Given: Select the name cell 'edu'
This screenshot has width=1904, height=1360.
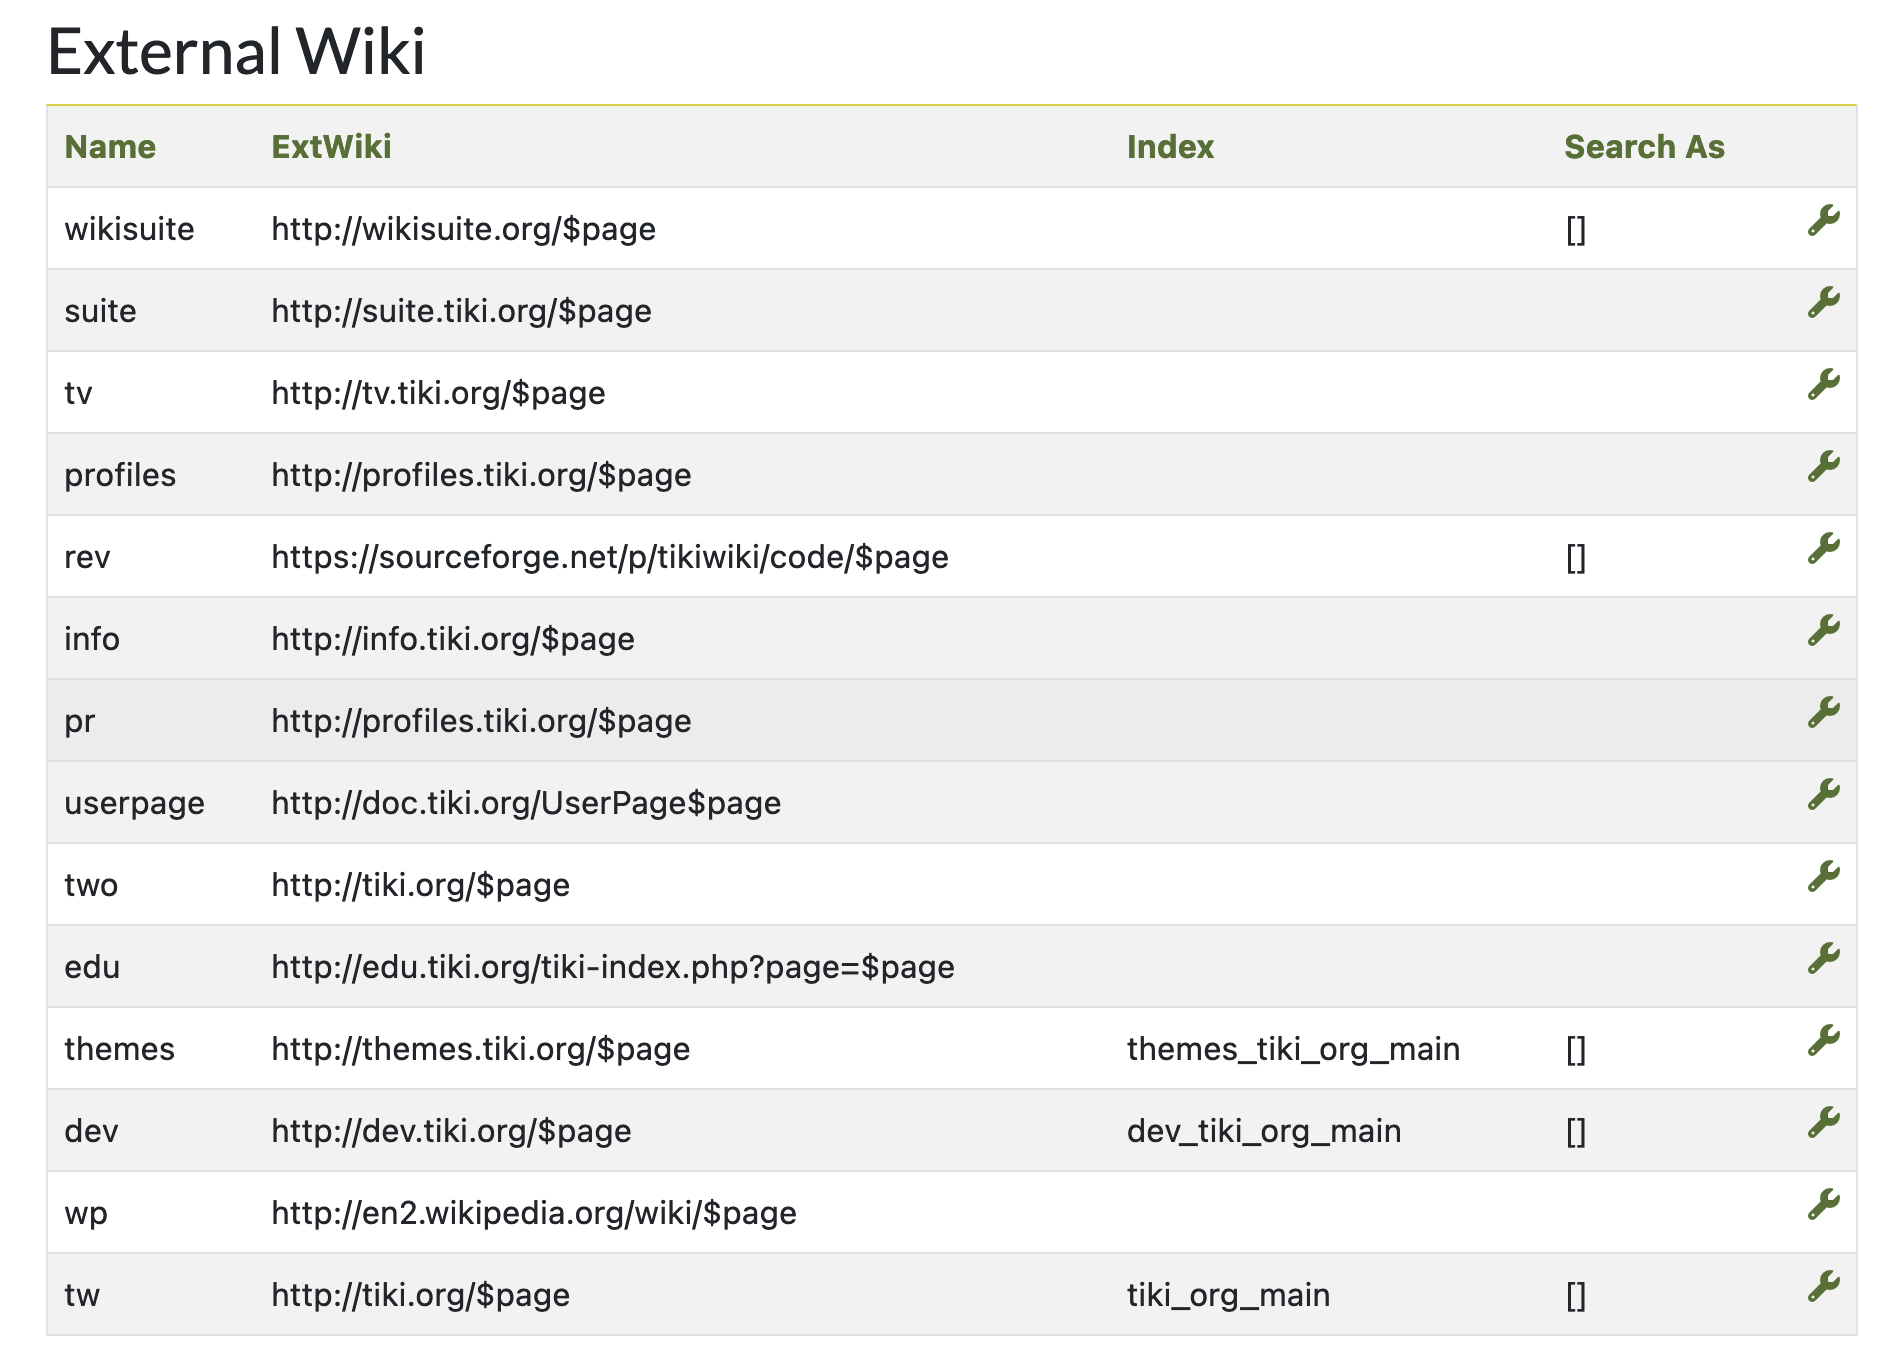Looking at the screenshot, I should click(x=92, y=967).
